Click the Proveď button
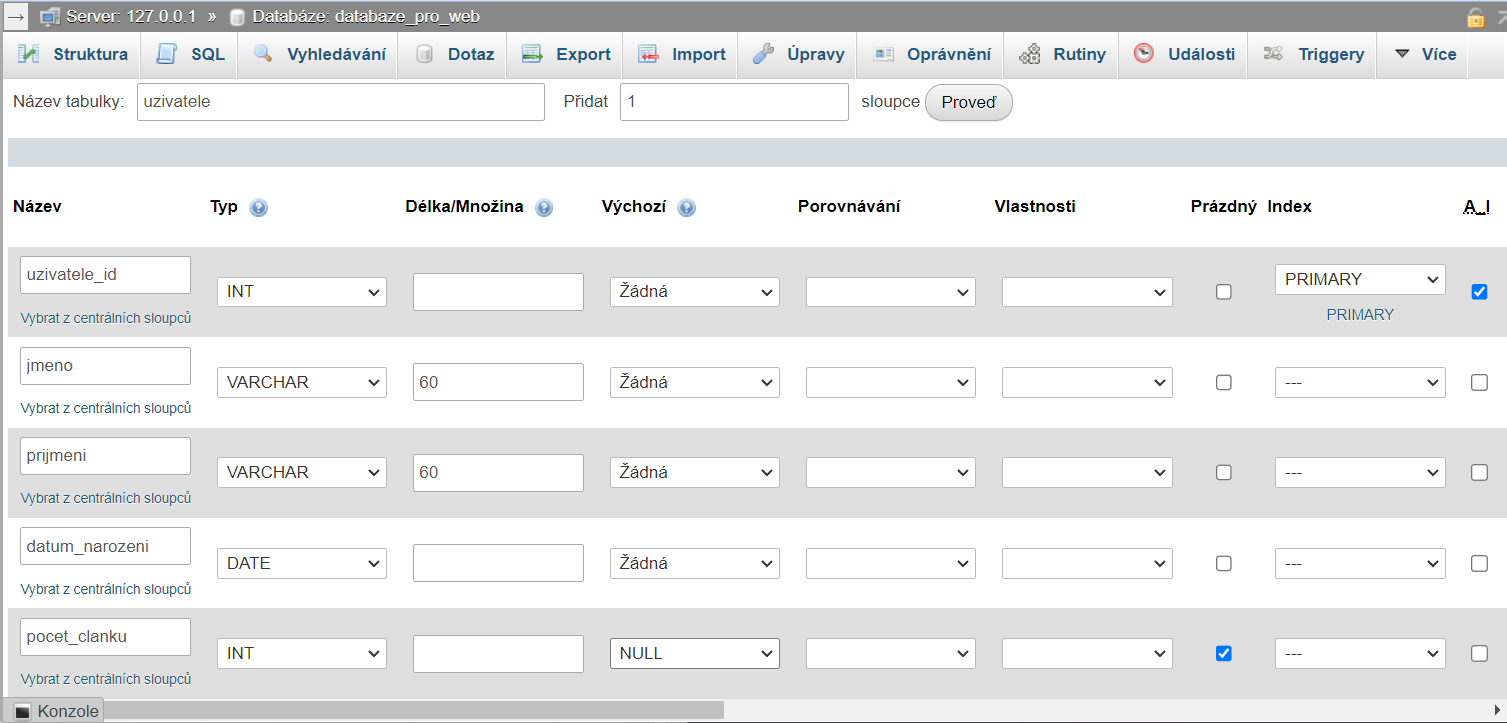 pos(968,102)
